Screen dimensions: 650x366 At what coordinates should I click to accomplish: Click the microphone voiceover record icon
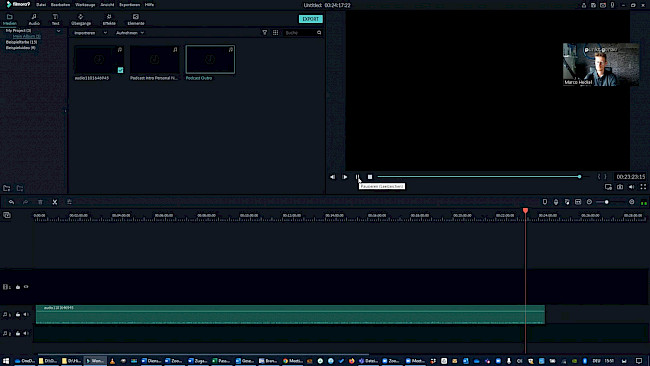pos(556,202)
